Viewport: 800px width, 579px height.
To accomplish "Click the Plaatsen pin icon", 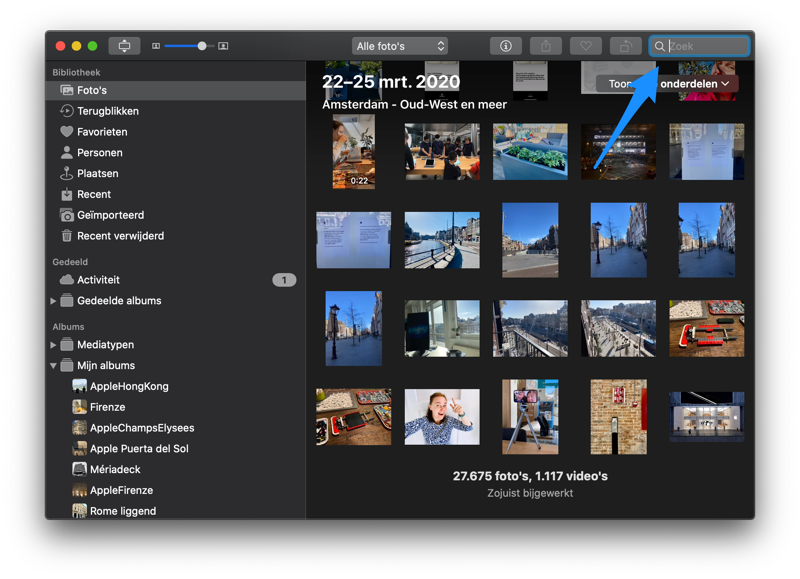I will 66,173.
